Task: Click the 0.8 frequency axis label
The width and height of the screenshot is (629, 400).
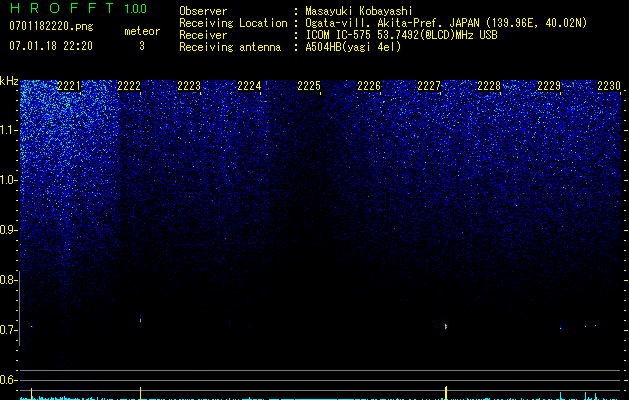Action: click(x=8, y=280)
